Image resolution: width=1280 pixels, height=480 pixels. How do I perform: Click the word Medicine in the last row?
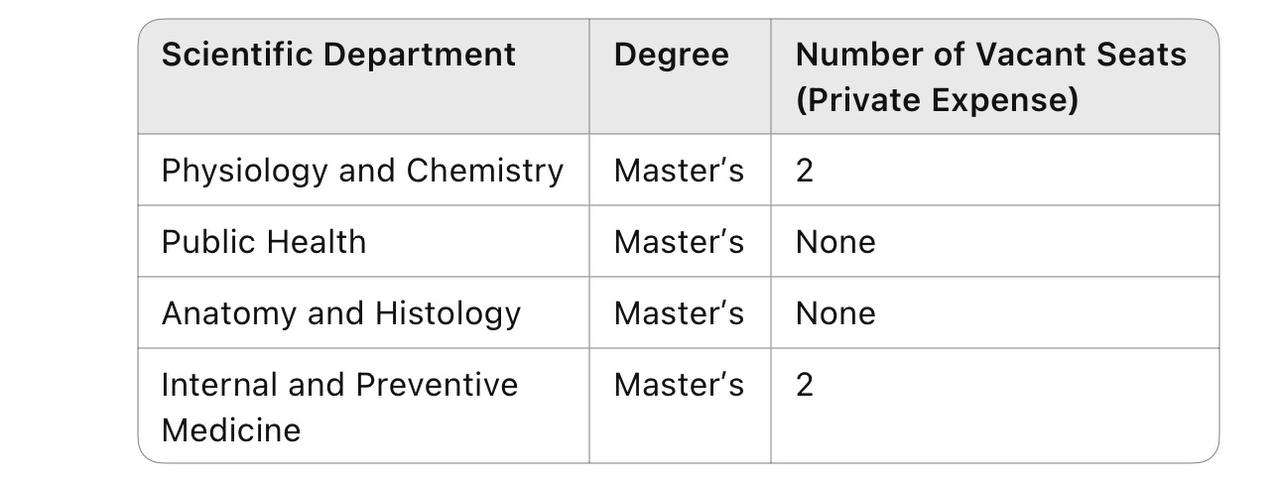[230, 430]
